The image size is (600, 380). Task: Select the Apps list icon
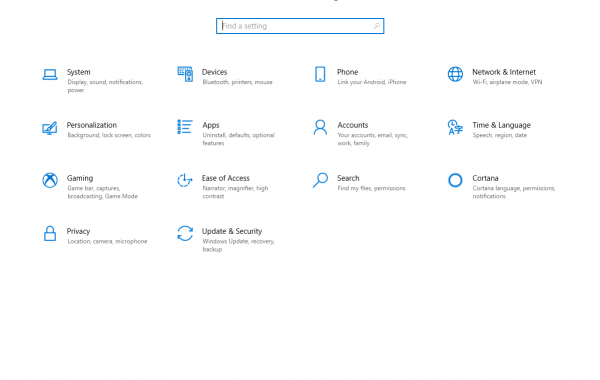click(x=185, y=127)
